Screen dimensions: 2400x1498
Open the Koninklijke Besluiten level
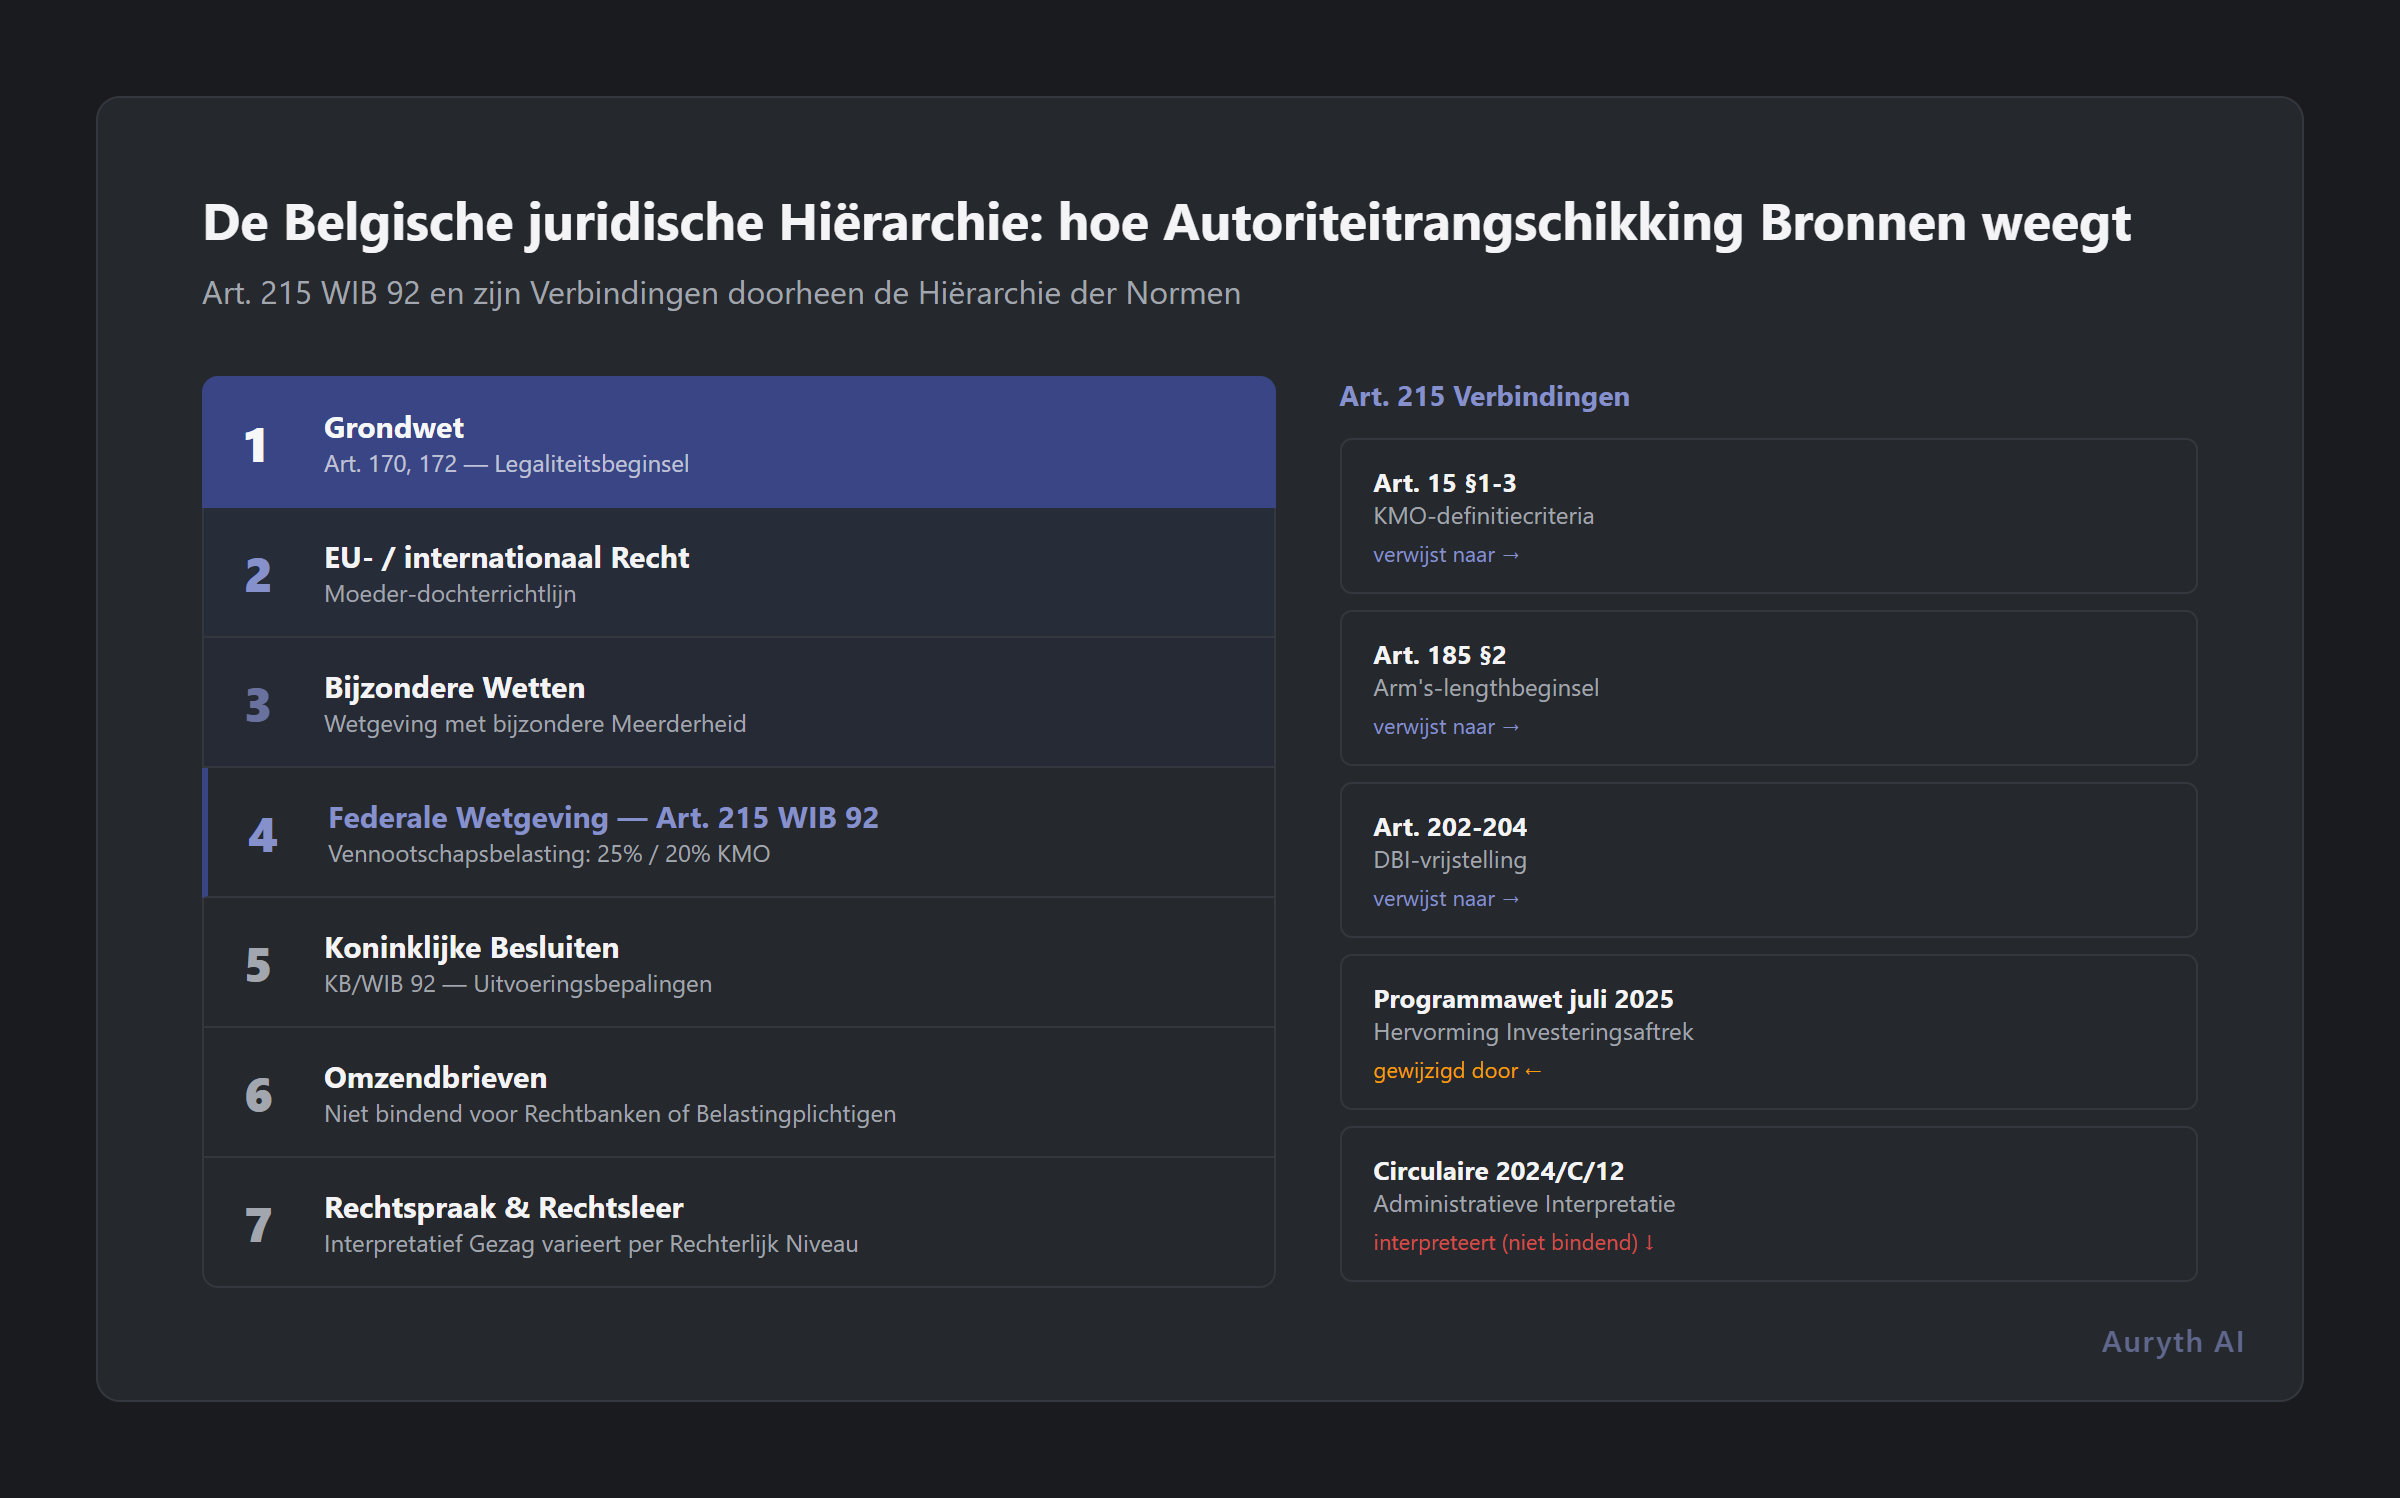coord(738,962)
